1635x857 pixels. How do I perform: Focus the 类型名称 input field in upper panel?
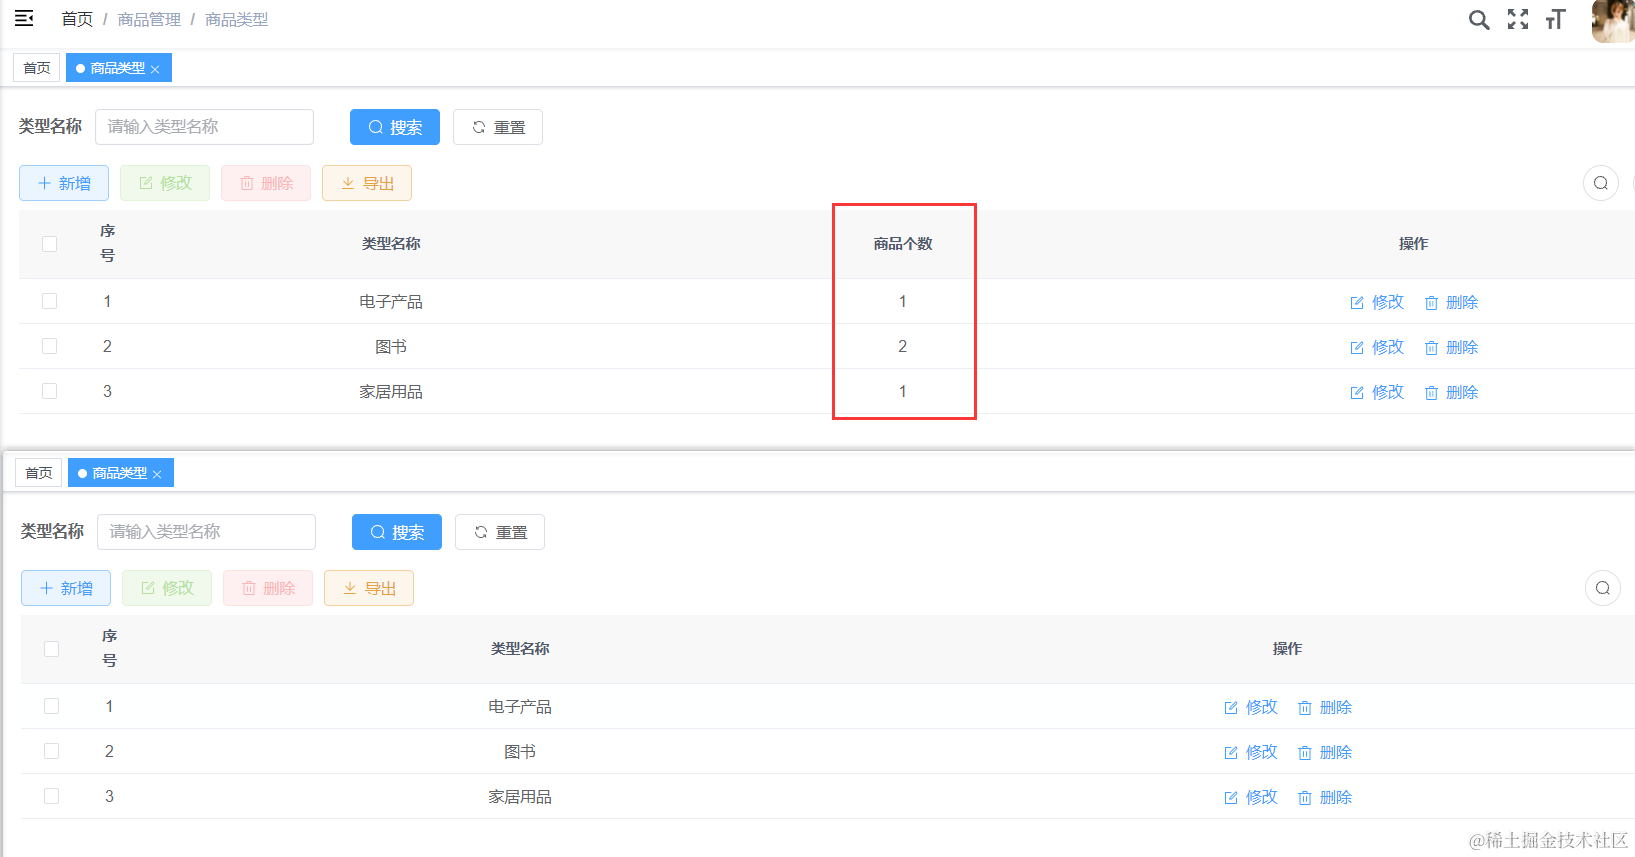(x=204, y=127)
